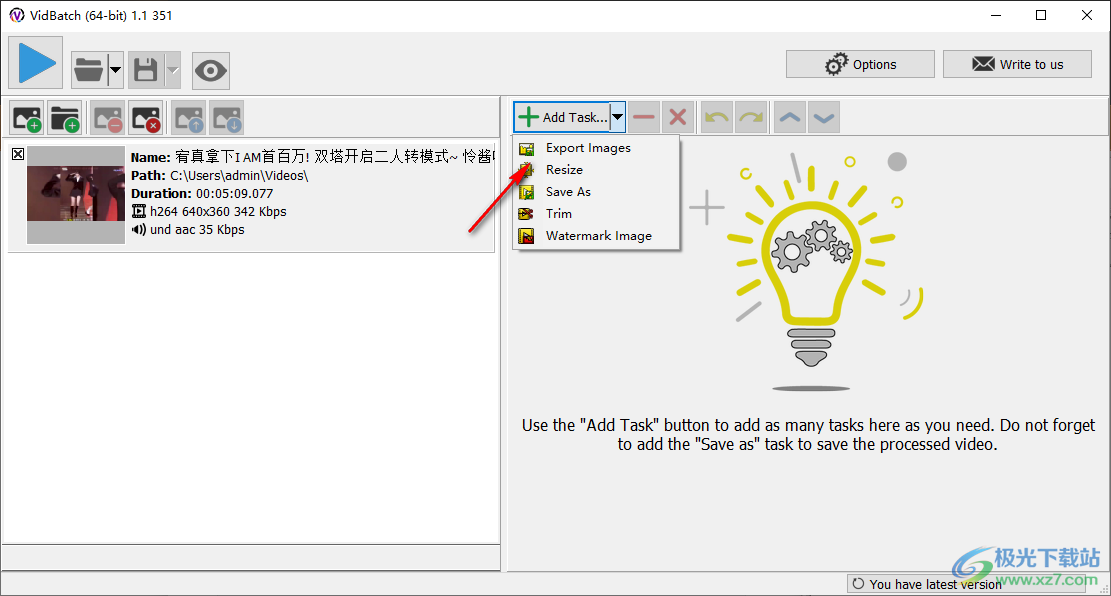The height and width of the screenshot is (596, 1111).
Task: Expand the open folder dropdown arrow
Action: pyautogui.click(x=115, y=70)
